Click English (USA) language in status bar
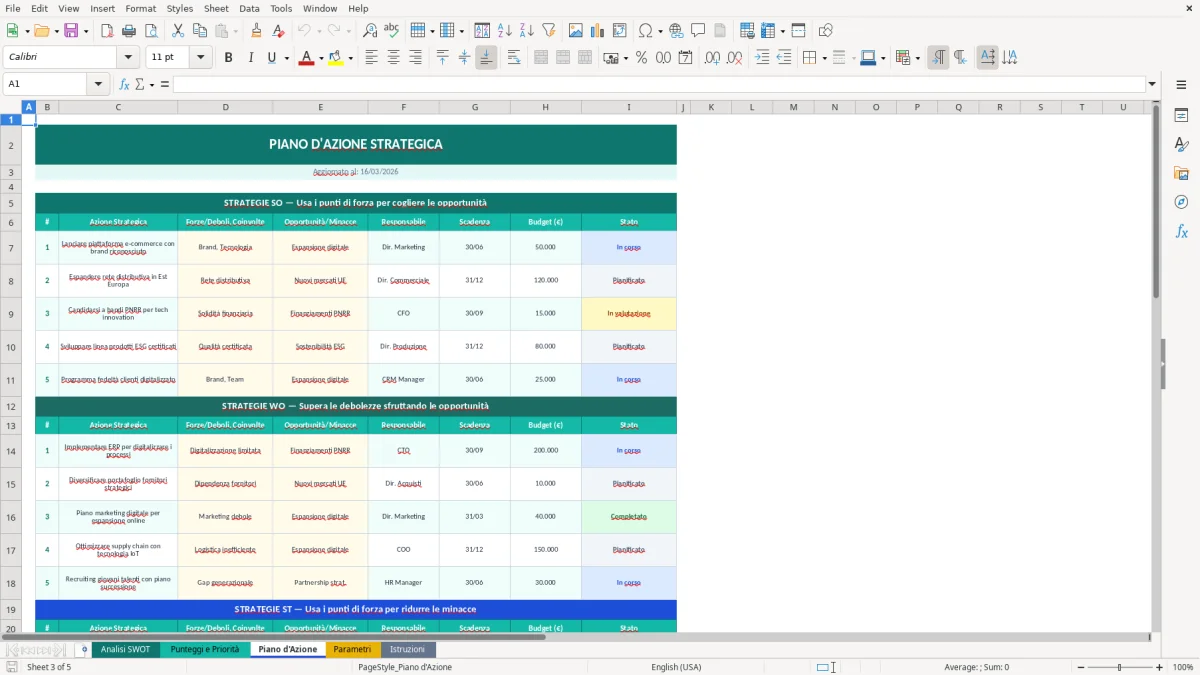 676,667
